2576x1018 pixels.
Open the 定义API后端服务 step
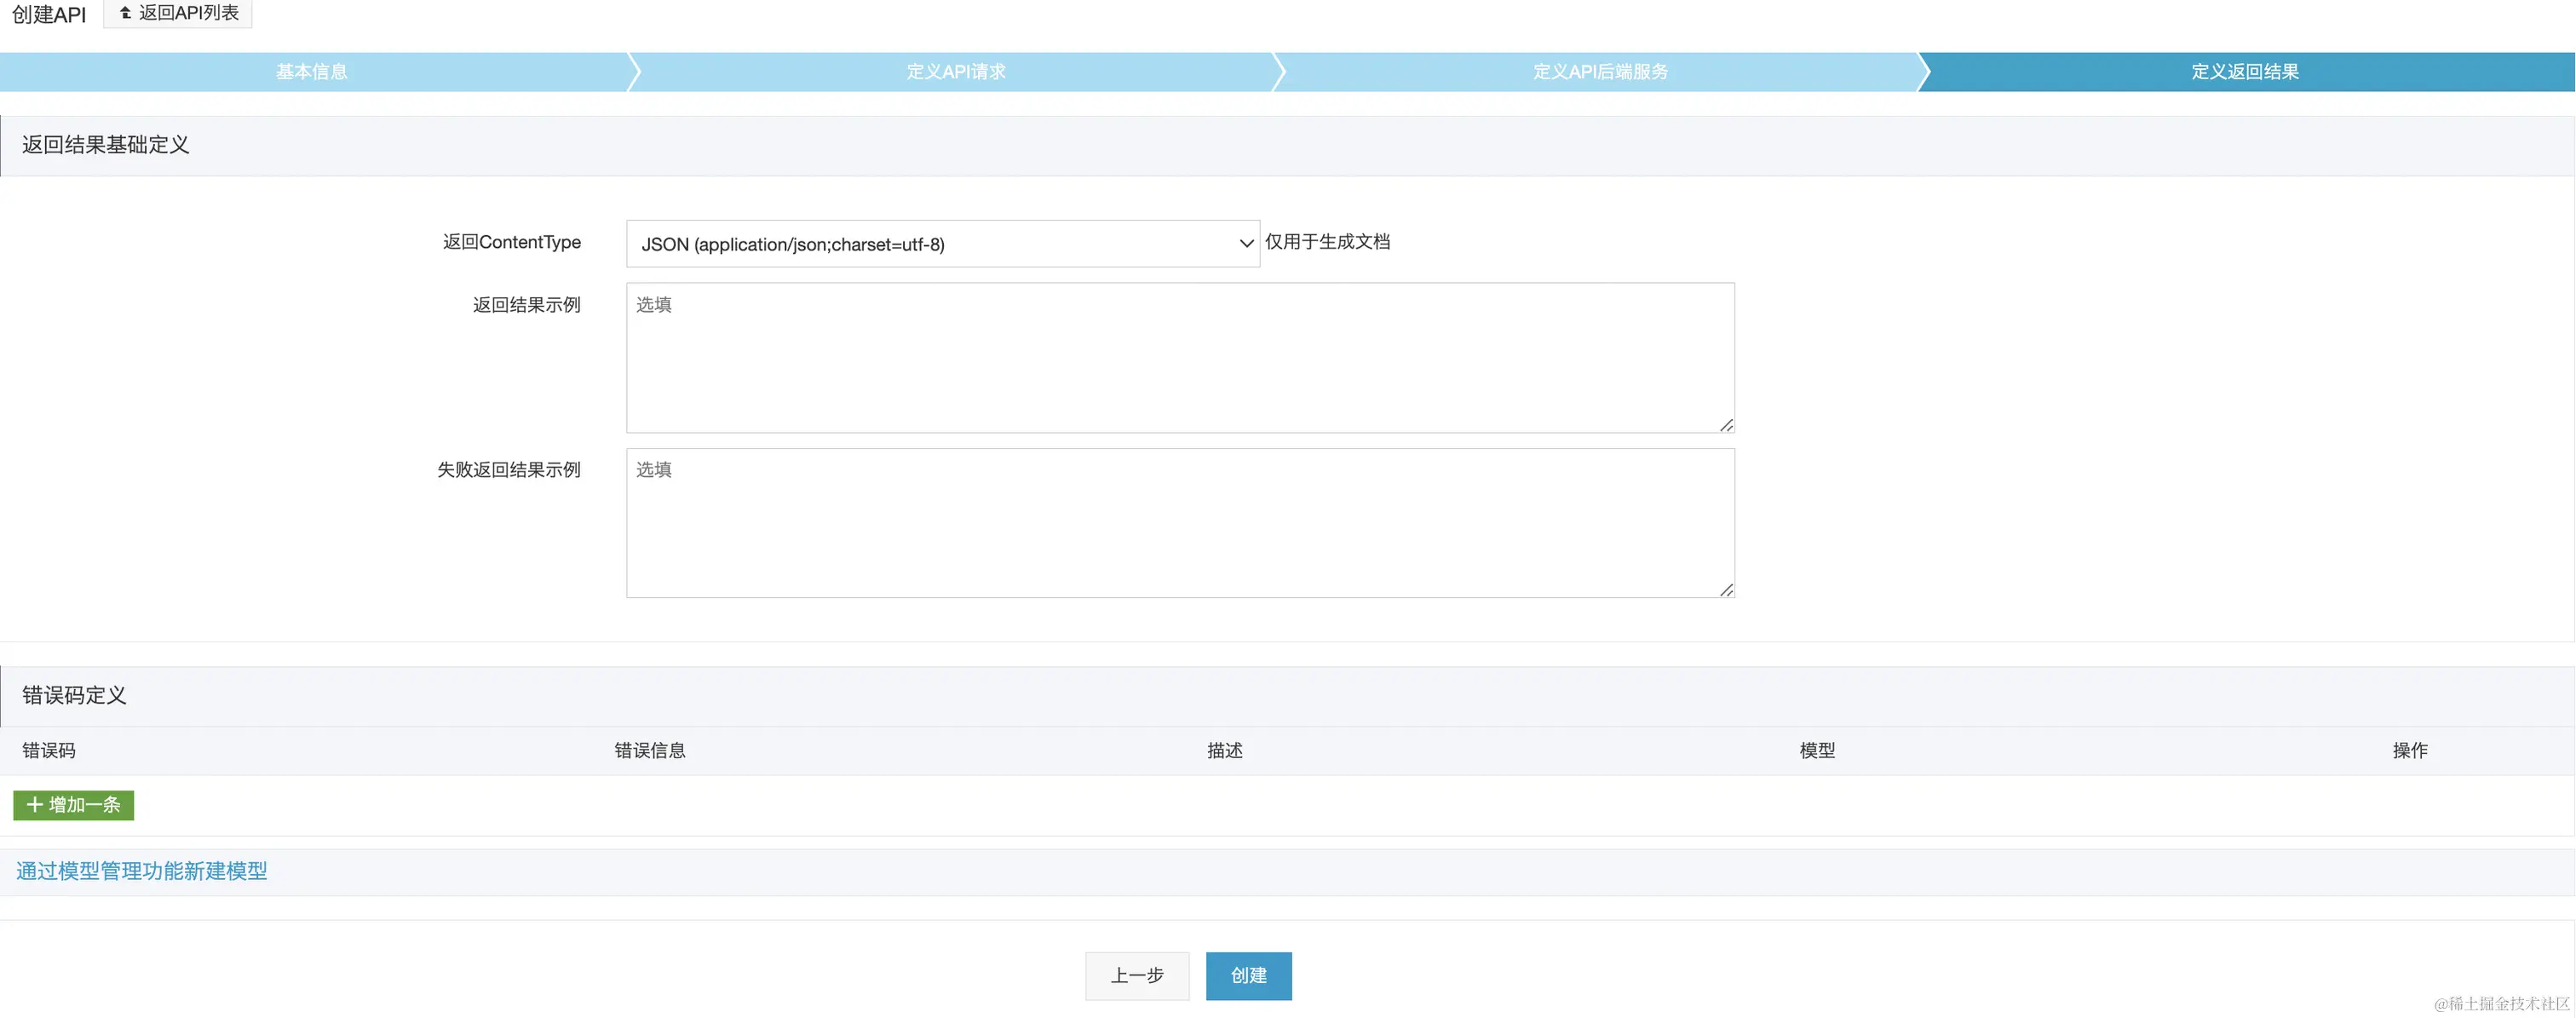coord(1600,72)
